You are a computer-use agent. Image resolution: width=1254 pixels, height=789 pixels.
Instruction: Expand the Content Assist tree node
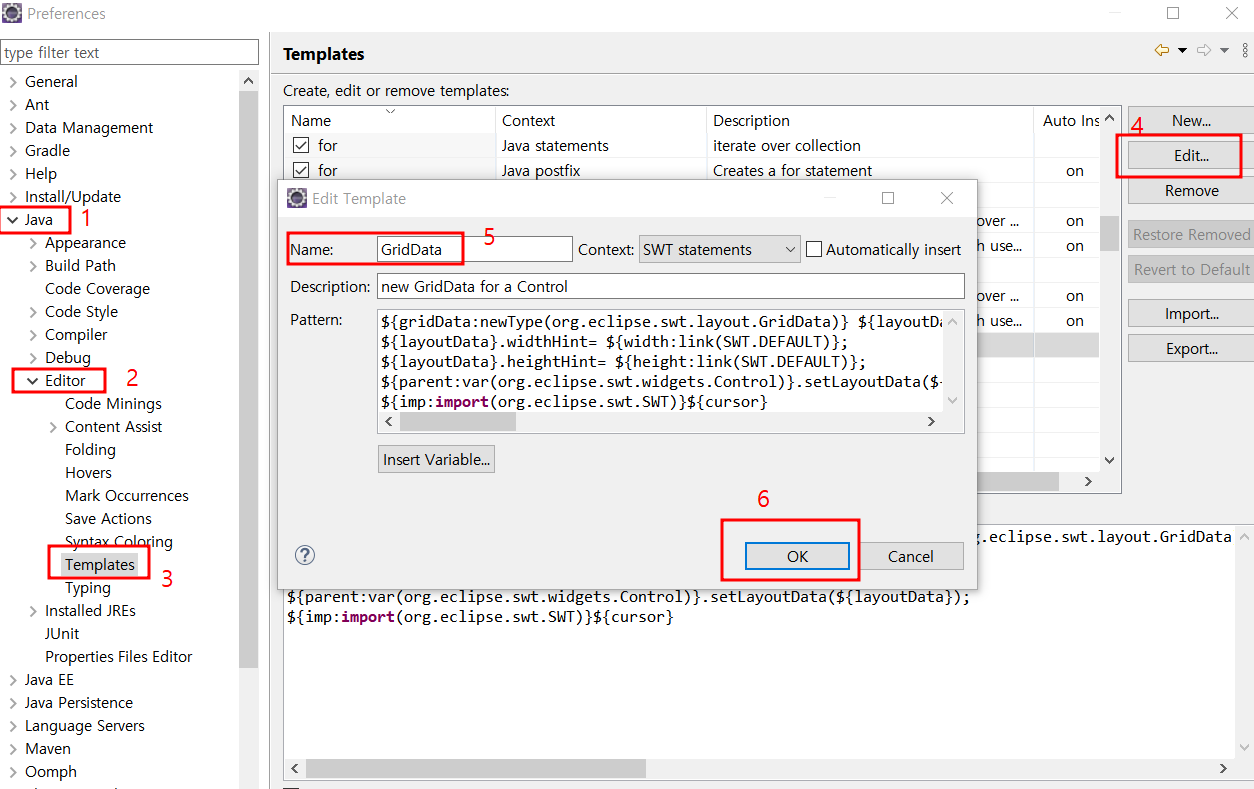52,427
